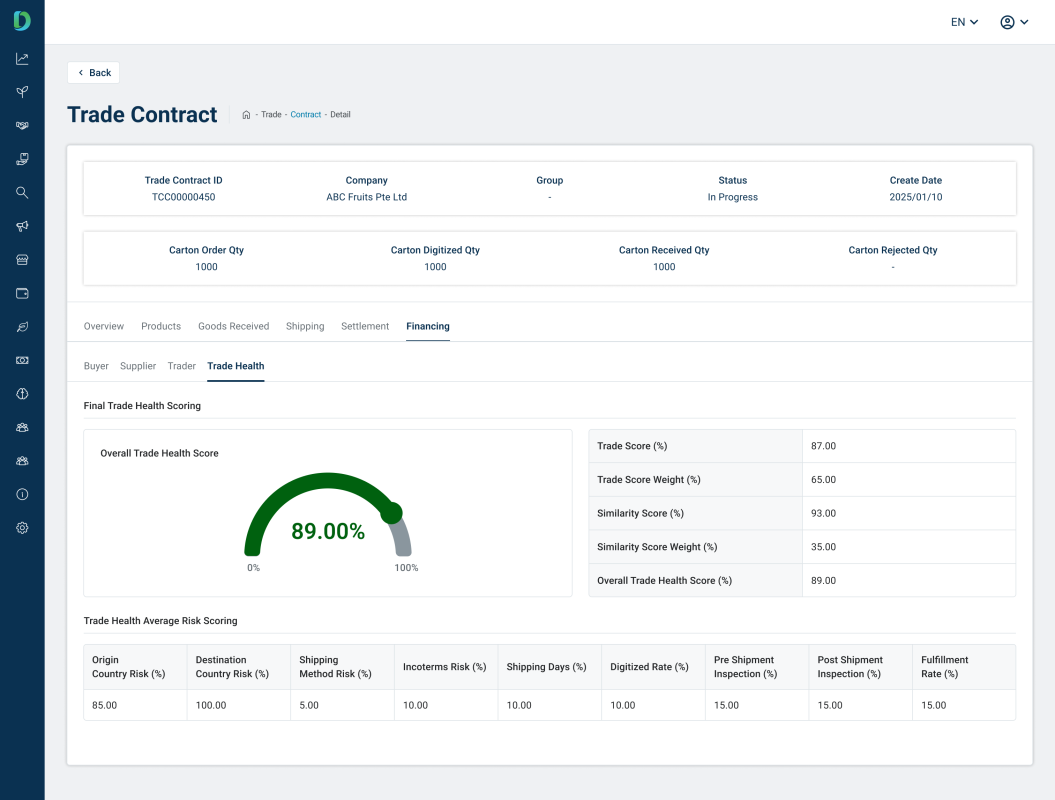Image resolution: width=1055 pixels, height=800 pixels.
Task: Expand the EN language dropdown
Action: tap(964, 22)
